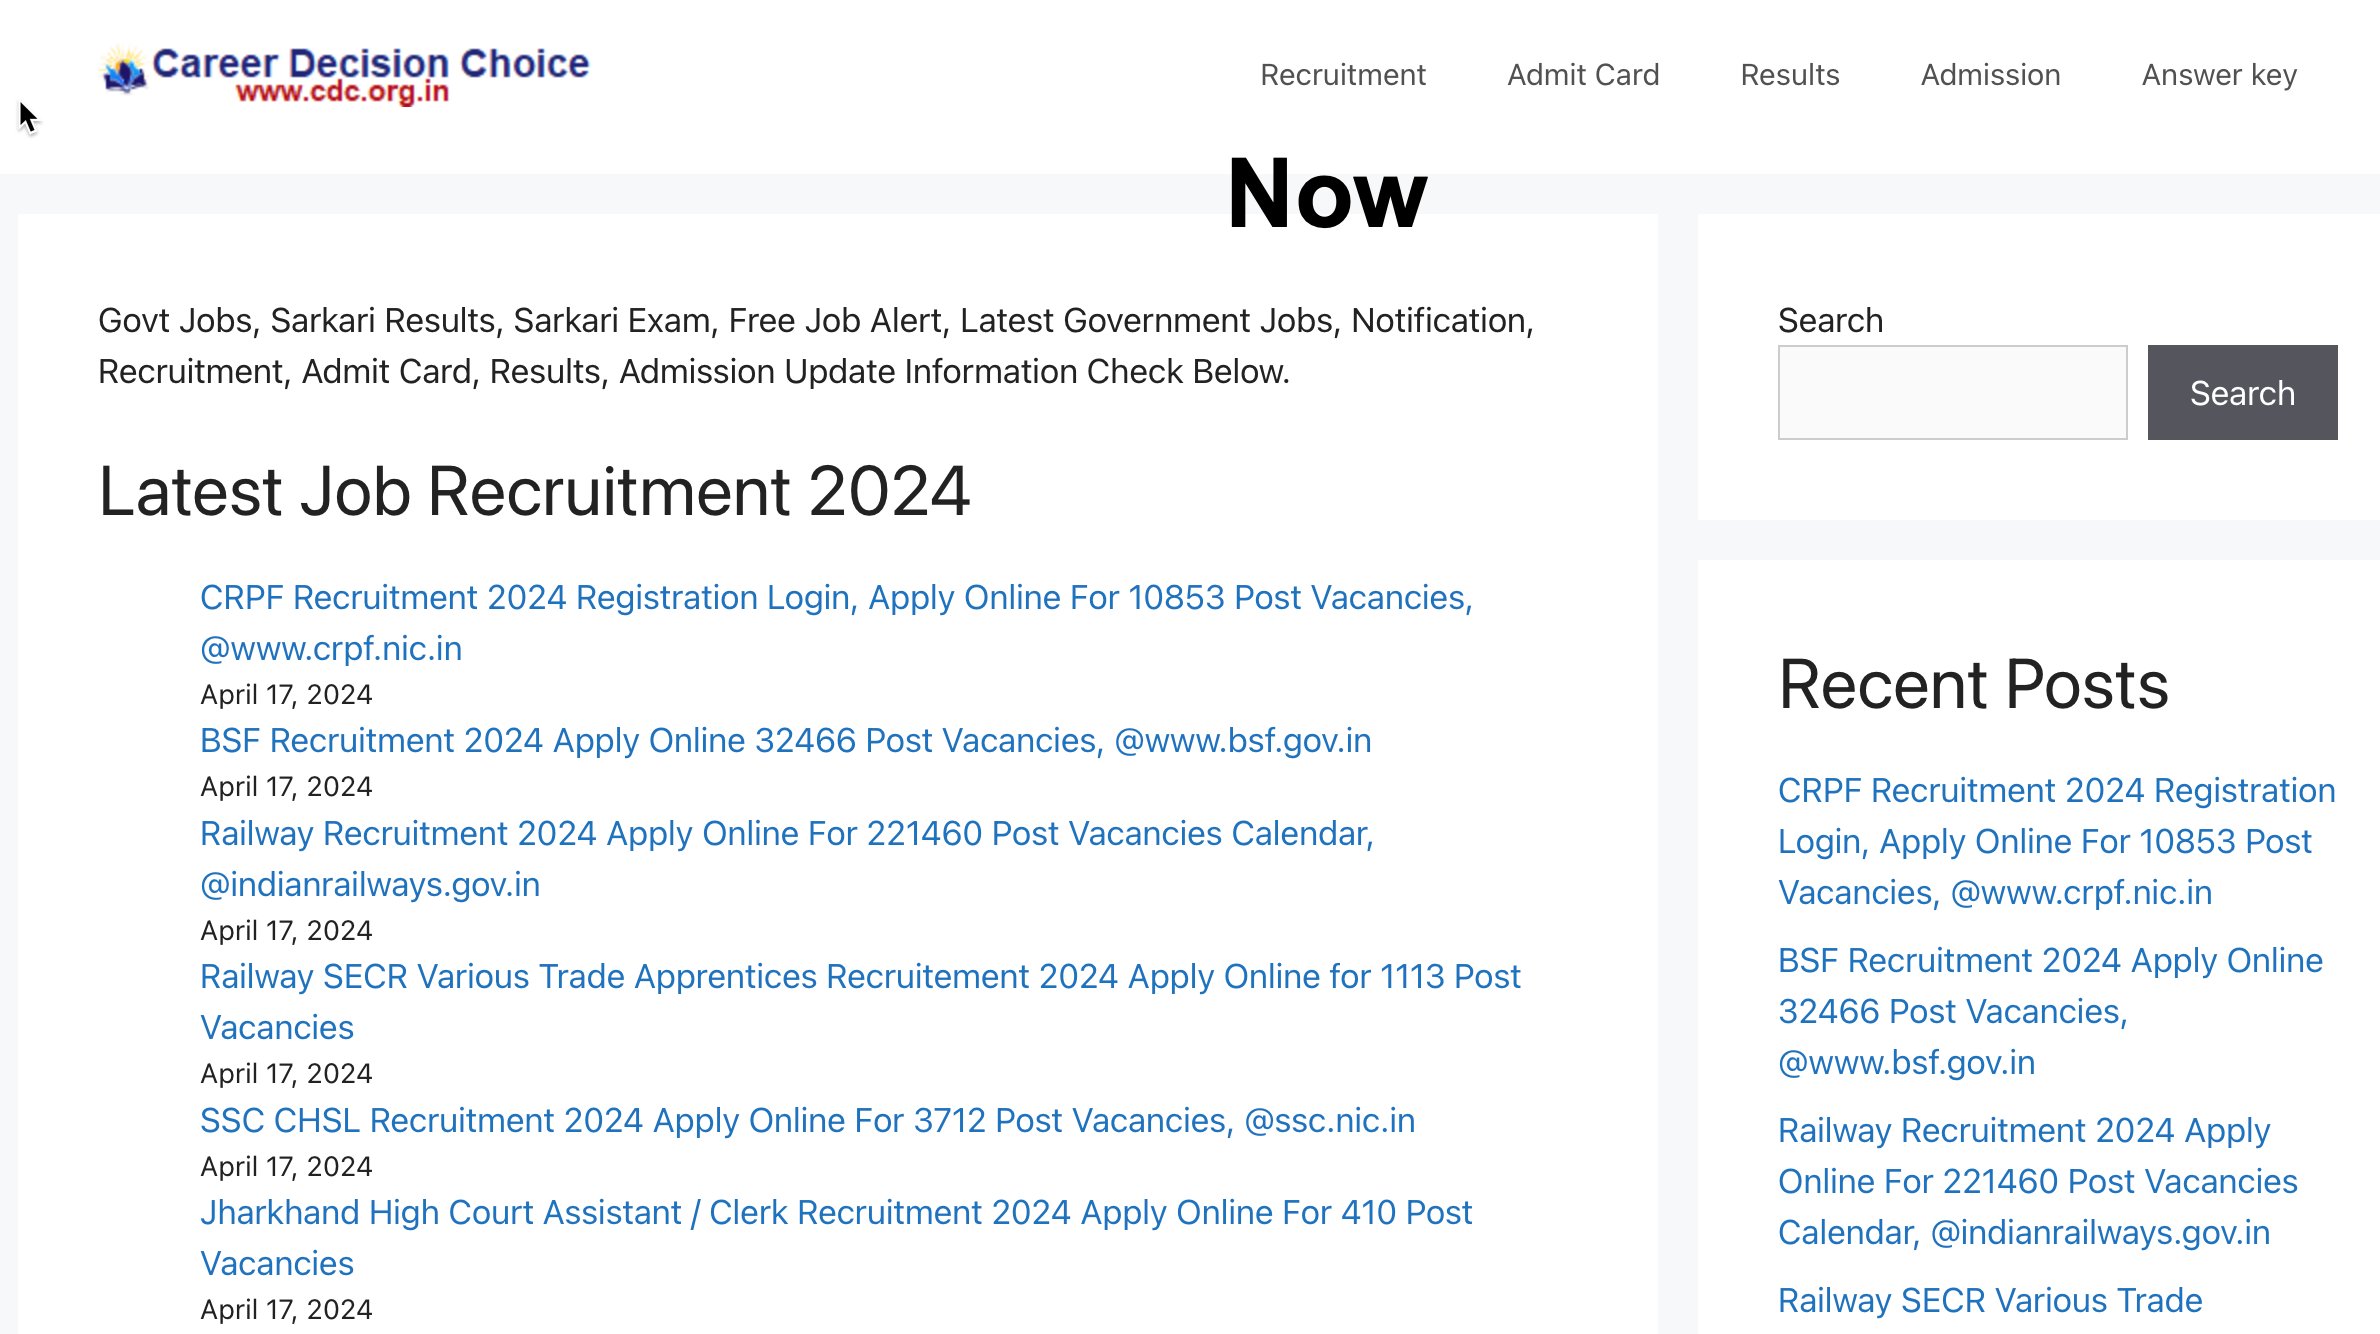This screenshot has height=1334, width=2380.
Task: Click the 'Recent Posts' heading
Action: click(1973, 685)
